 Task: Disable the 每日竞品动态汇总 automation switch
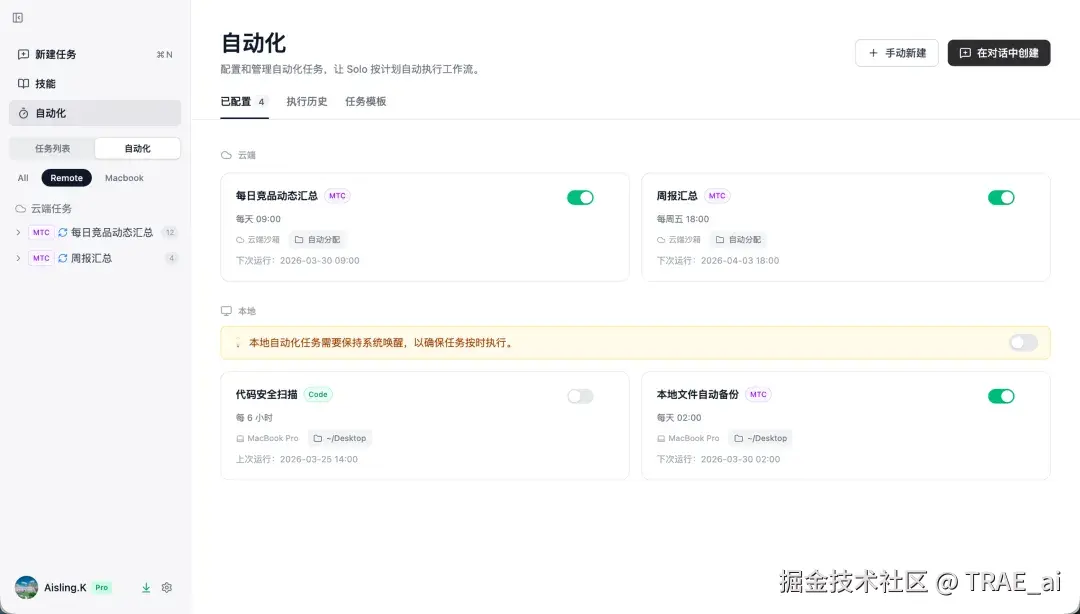(580, 198)
